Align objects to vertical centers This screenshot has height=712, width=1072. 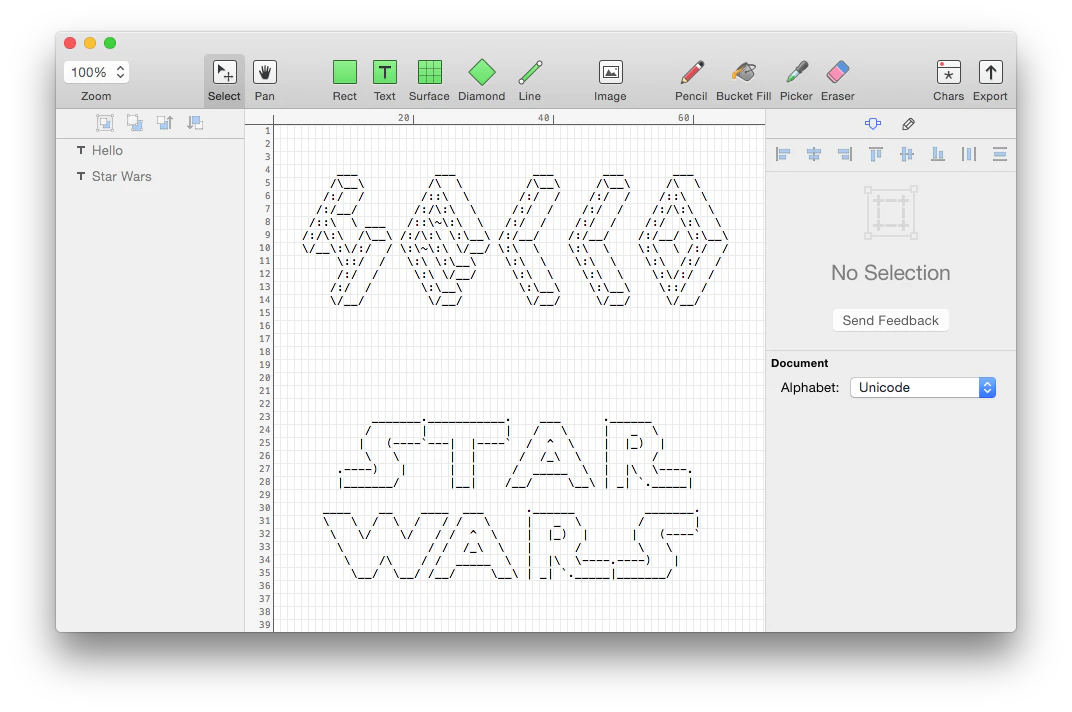(907, 154)
